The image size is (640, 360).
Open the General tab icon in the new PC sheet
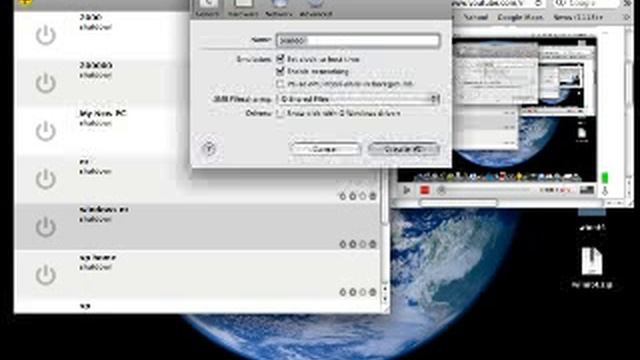point(208,7)
